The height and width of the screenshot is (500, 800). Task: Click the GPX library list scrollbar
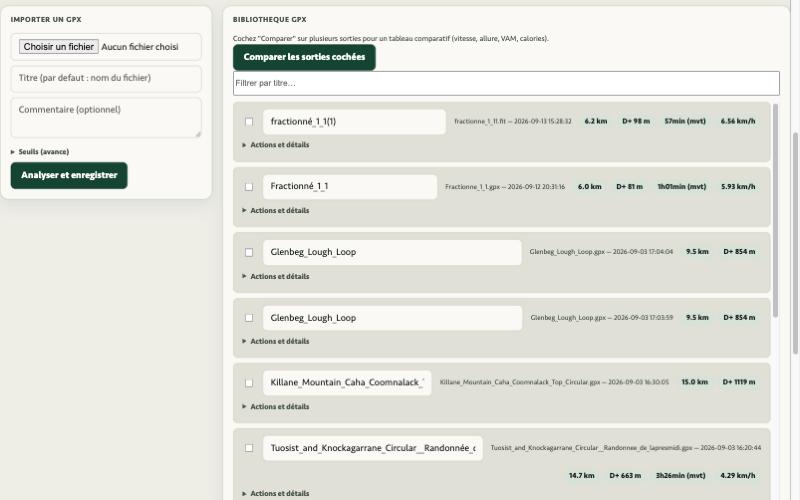coord(776,210)
